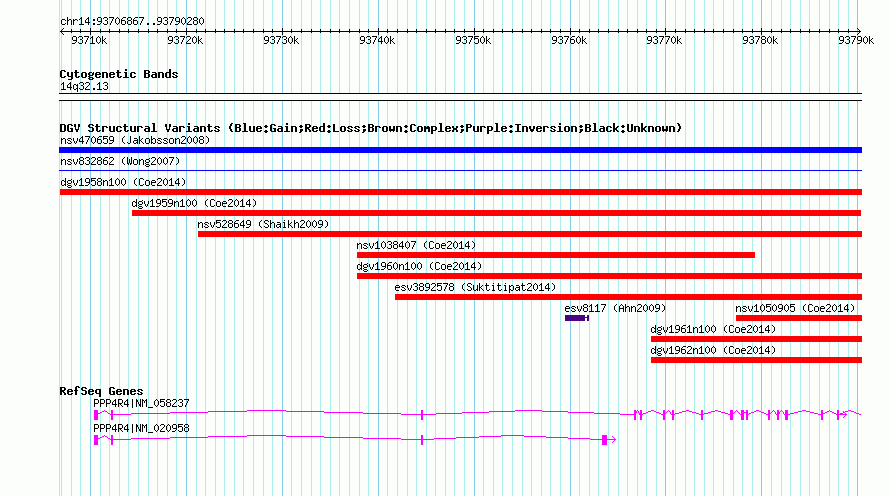Click the left arrowhead of the ruler
Viewport: 890px width, 496px height.
[62, 31]
